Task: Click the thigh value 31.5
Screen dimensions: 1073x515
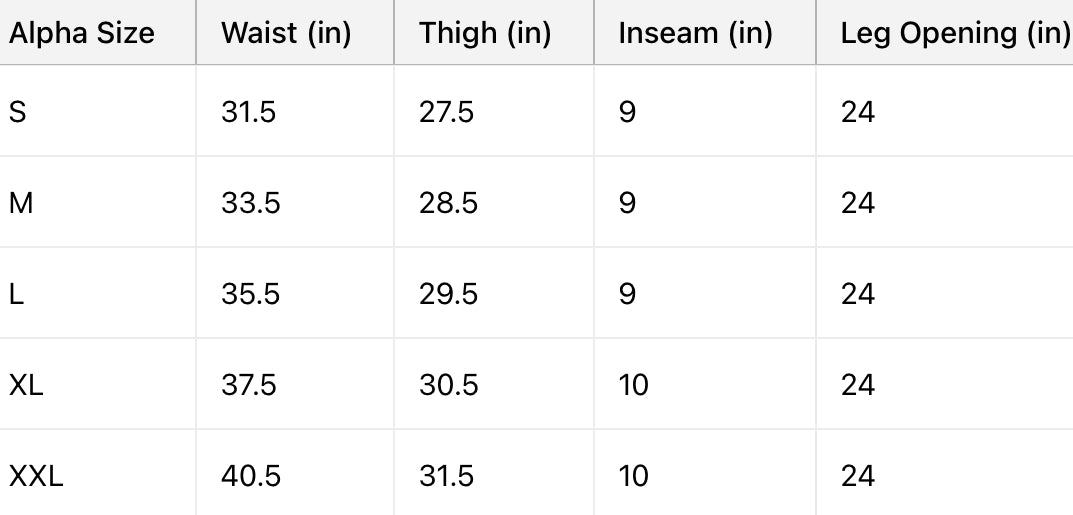Action: (446, 476)
